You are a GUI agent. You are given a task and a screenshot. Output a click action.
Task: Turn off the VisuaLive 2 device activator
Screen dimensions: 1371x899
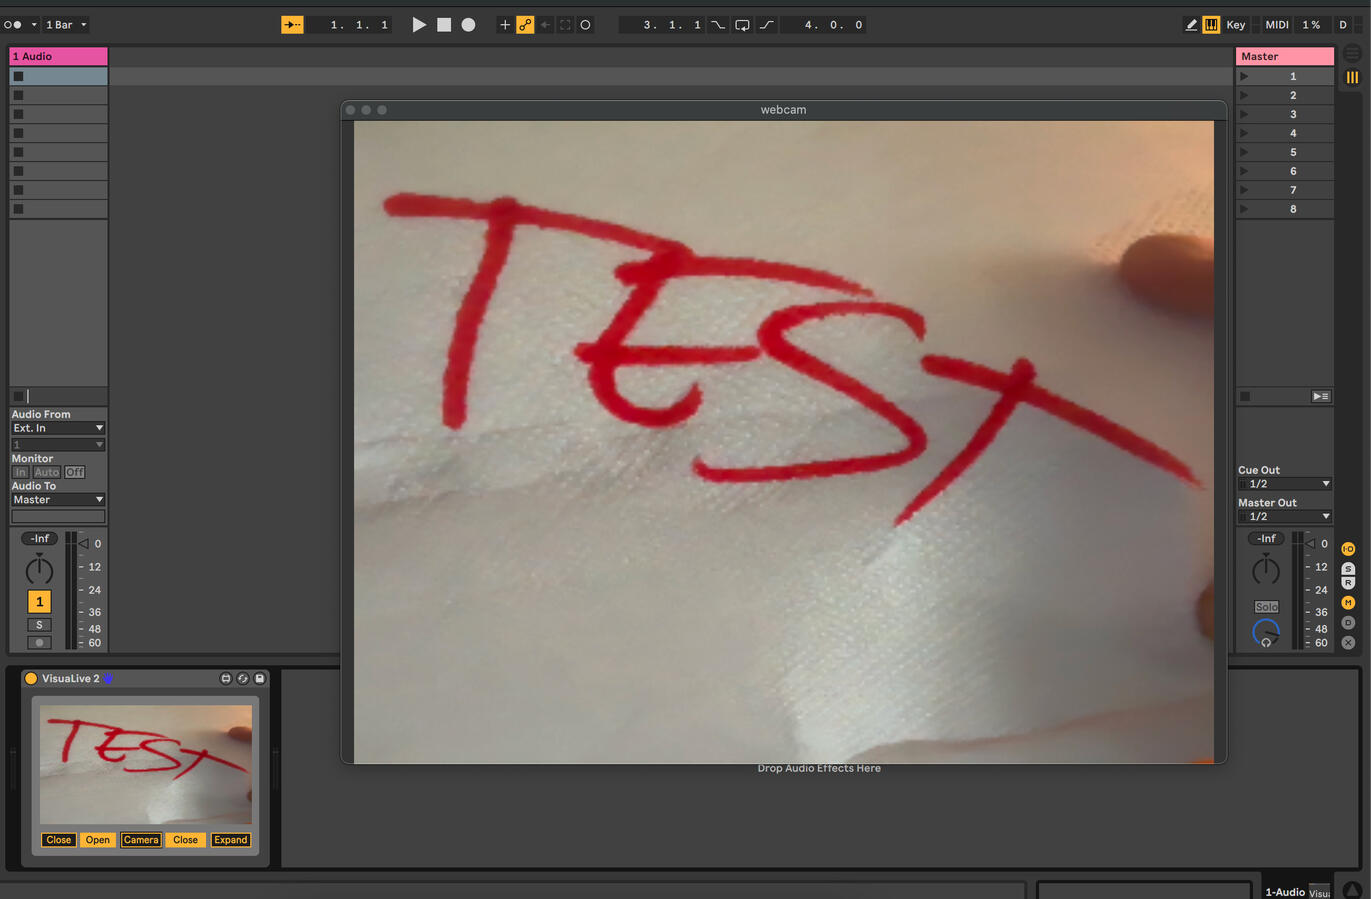click(x=31, y=678)
